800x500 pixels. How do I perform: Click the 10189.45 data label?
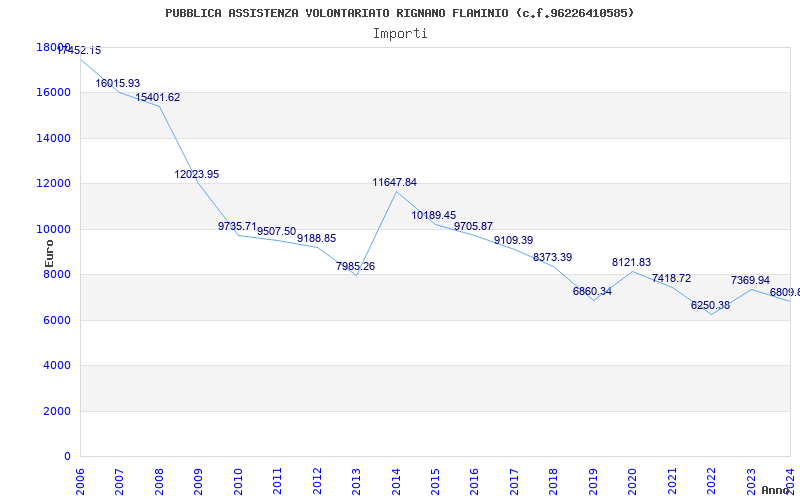click(434, 216)
